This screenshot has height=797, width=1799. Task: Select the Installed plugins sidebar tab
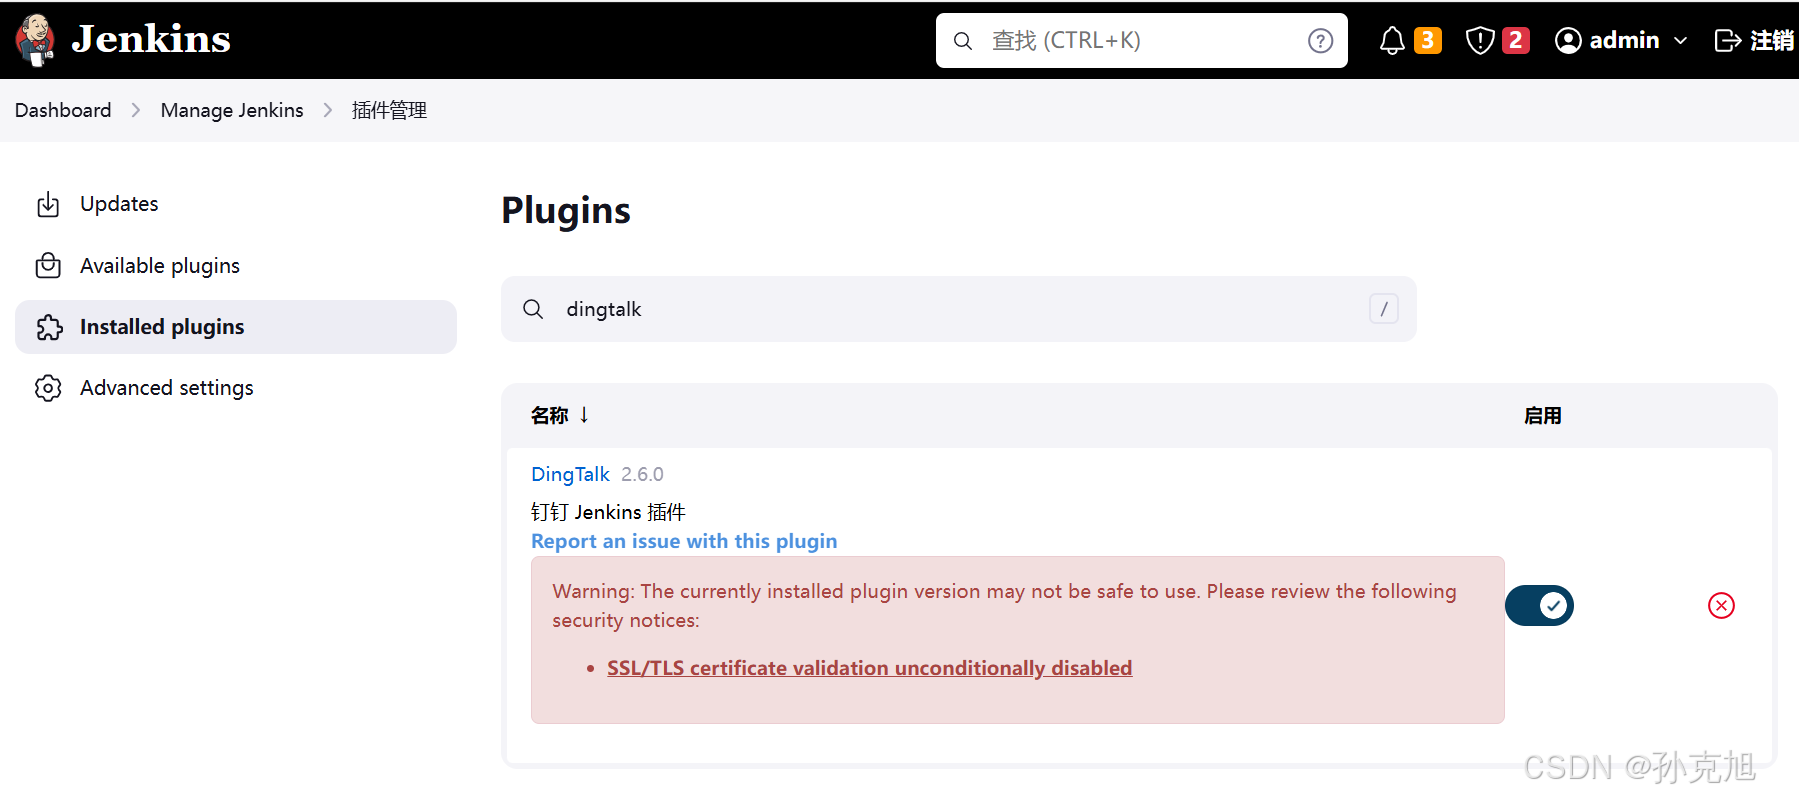coord(236,327)
